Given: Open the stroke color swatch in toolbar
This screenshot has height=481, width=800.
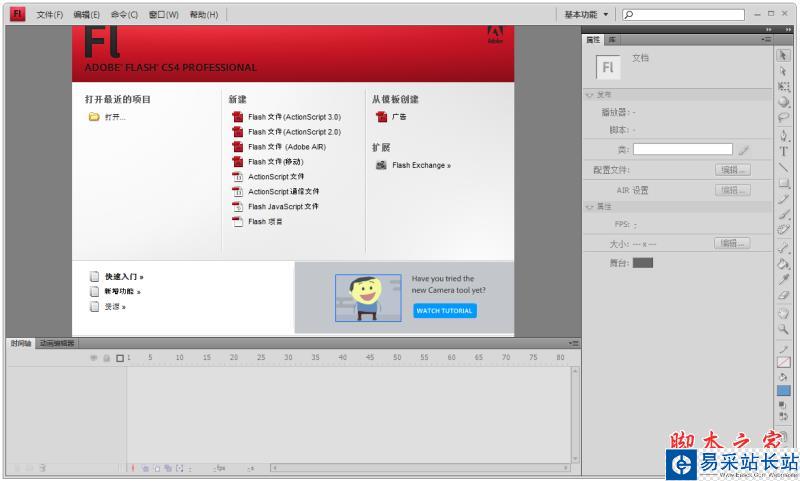Looking at the screenshot, I should pyautogui.click(x=783, y=362).
